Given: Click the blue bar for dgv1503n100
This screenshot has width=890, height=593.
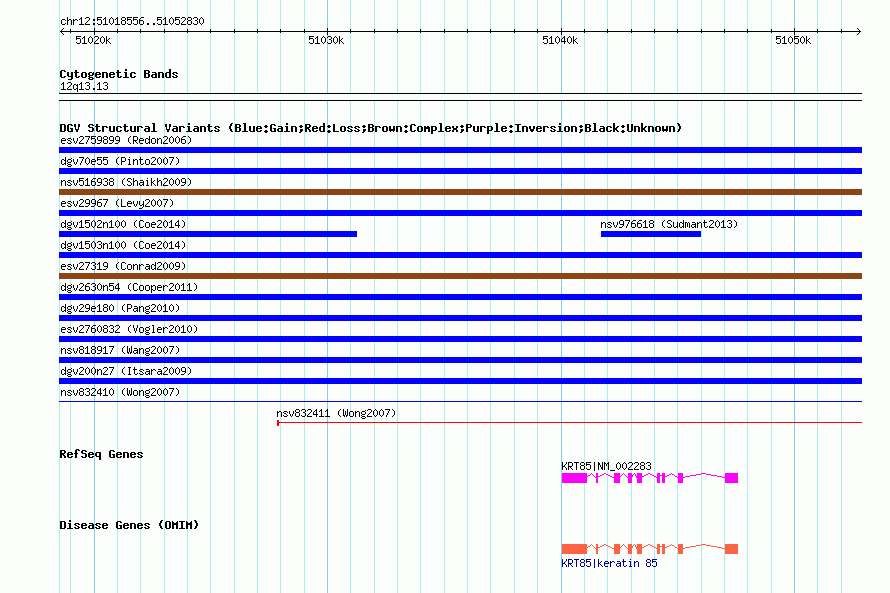Looking at the screenshot, I should tap(460, 255).
